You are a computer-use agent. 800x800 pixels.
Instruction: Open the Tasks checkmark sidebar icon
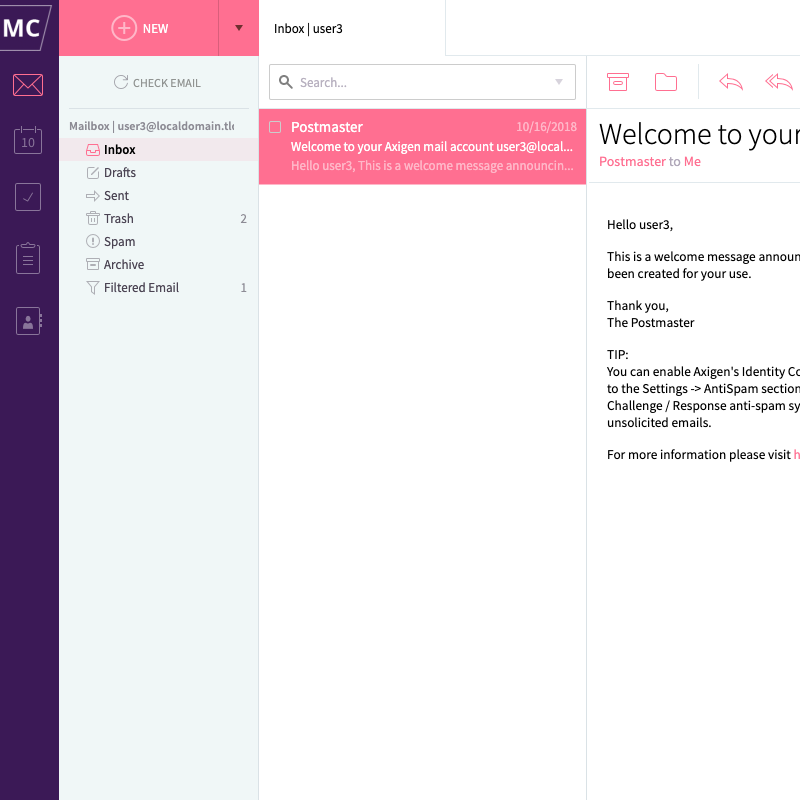[28, 197]
